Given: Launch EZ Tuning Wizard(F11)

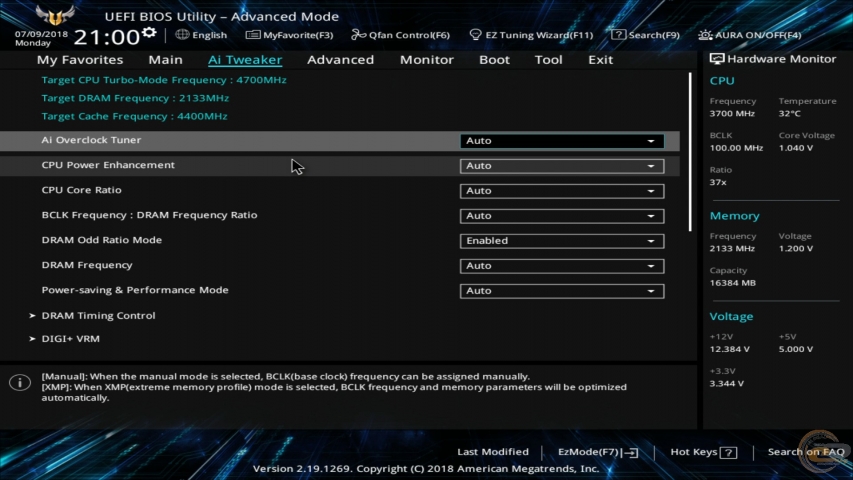Looking at the screenshot, I should (x=531, y=35).
